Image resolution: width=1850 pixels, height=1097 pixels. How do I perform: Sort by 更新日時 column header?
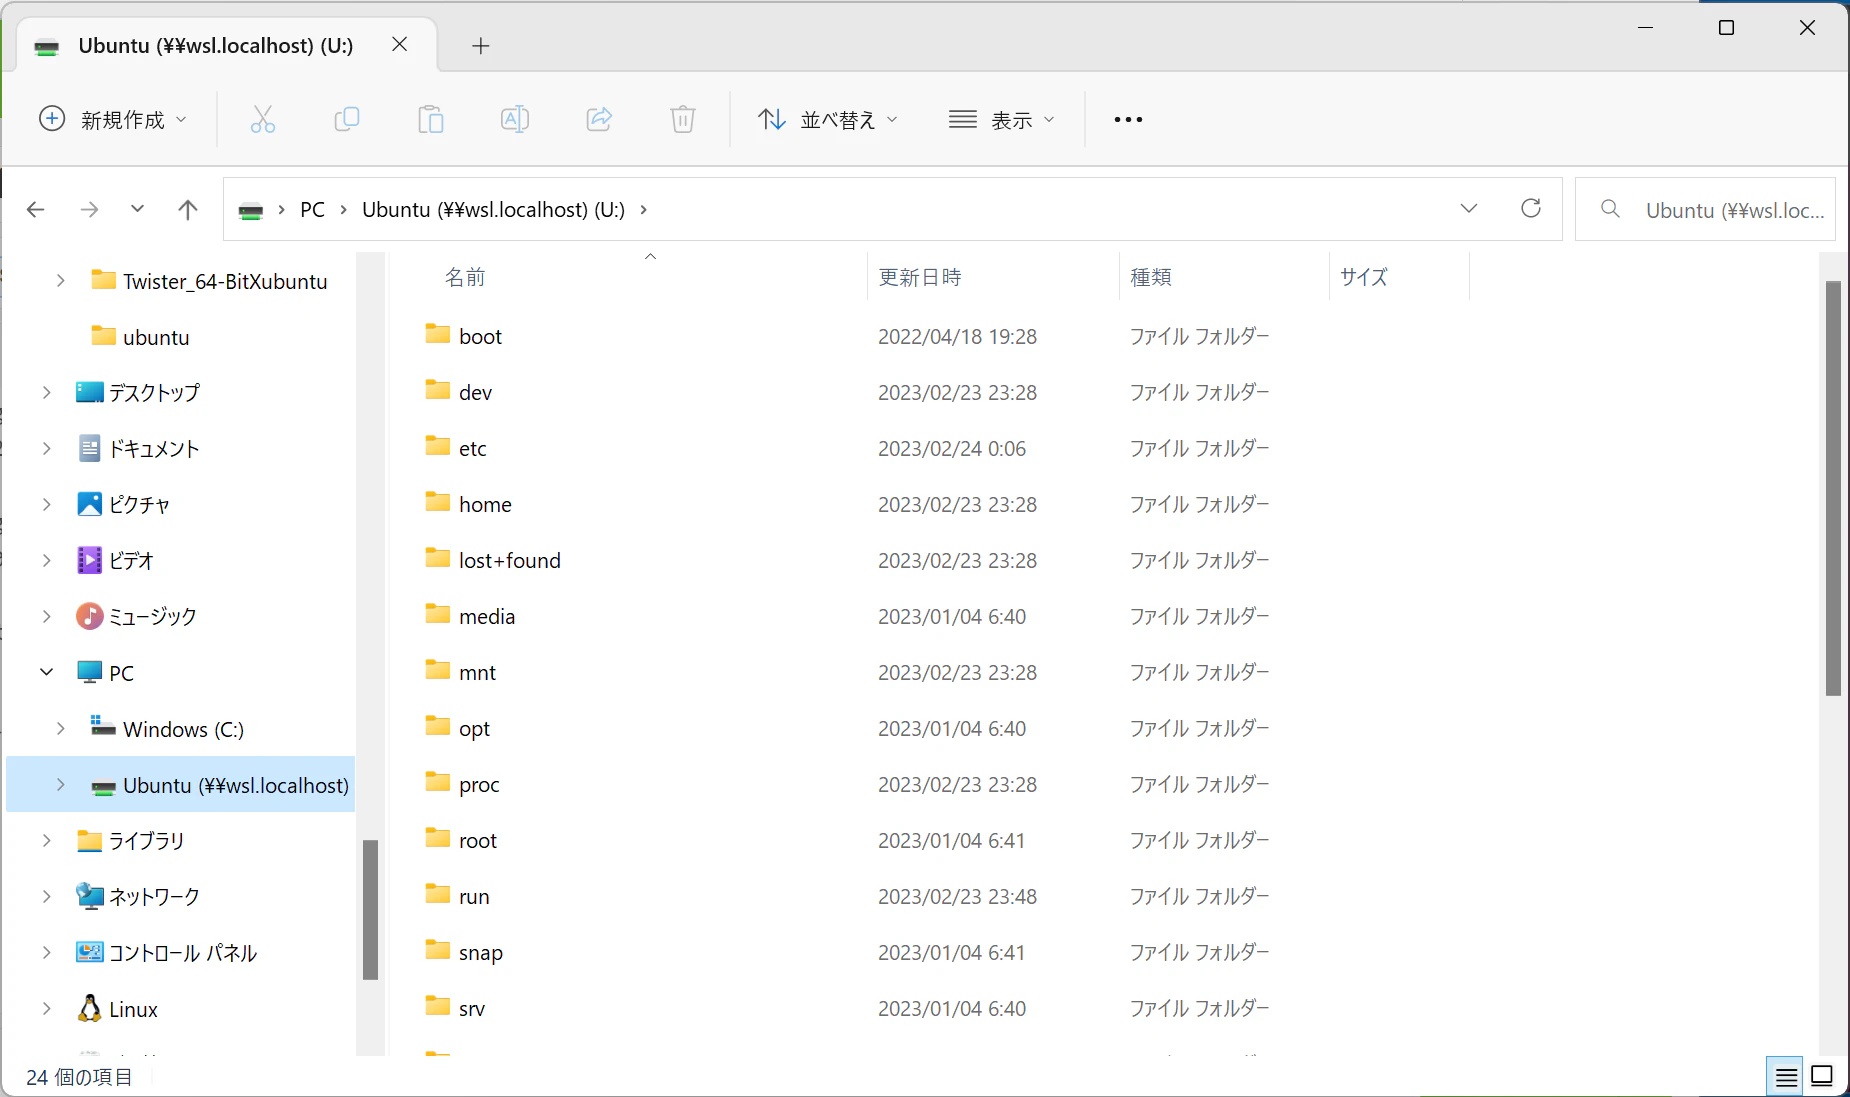(x=920, y=277)
